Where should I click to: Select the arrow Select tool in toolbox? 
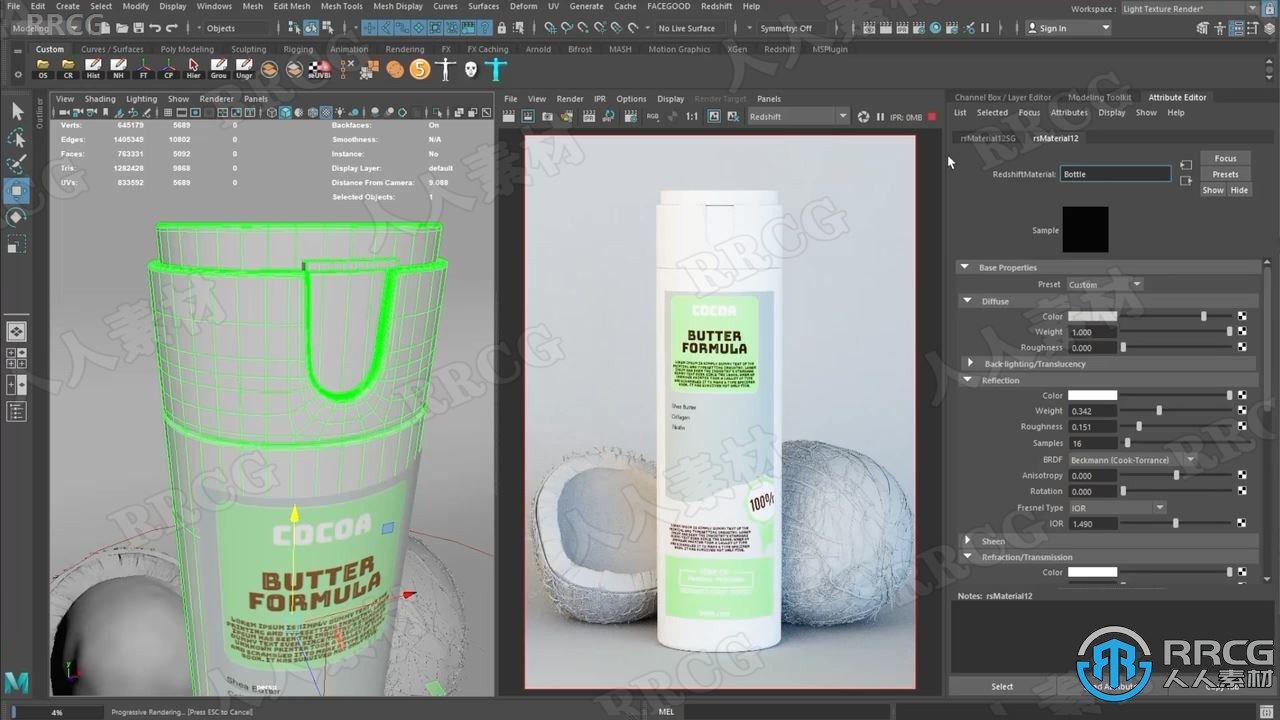[x=17, y=111]
